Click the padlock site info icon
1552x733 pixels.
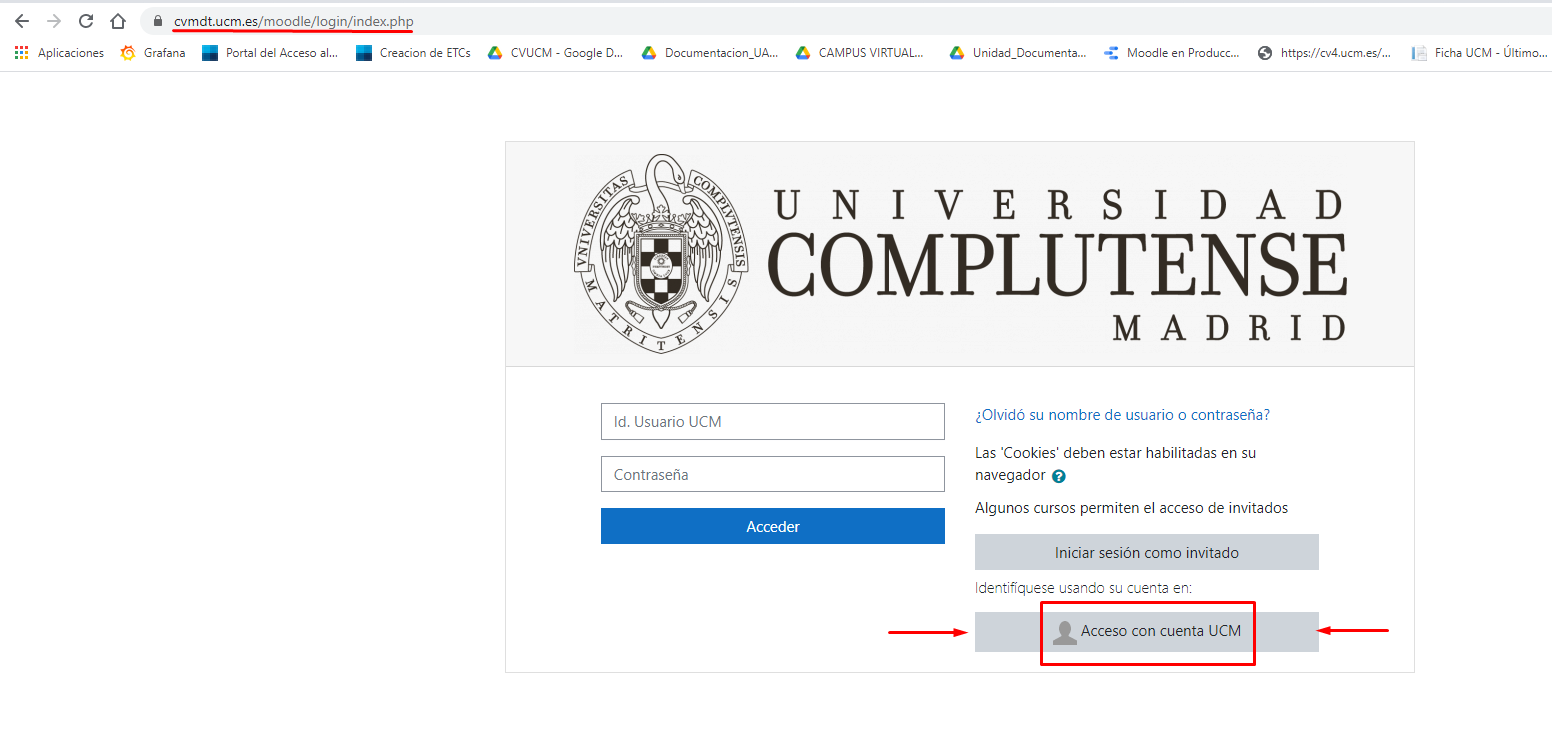click(158, 21)
